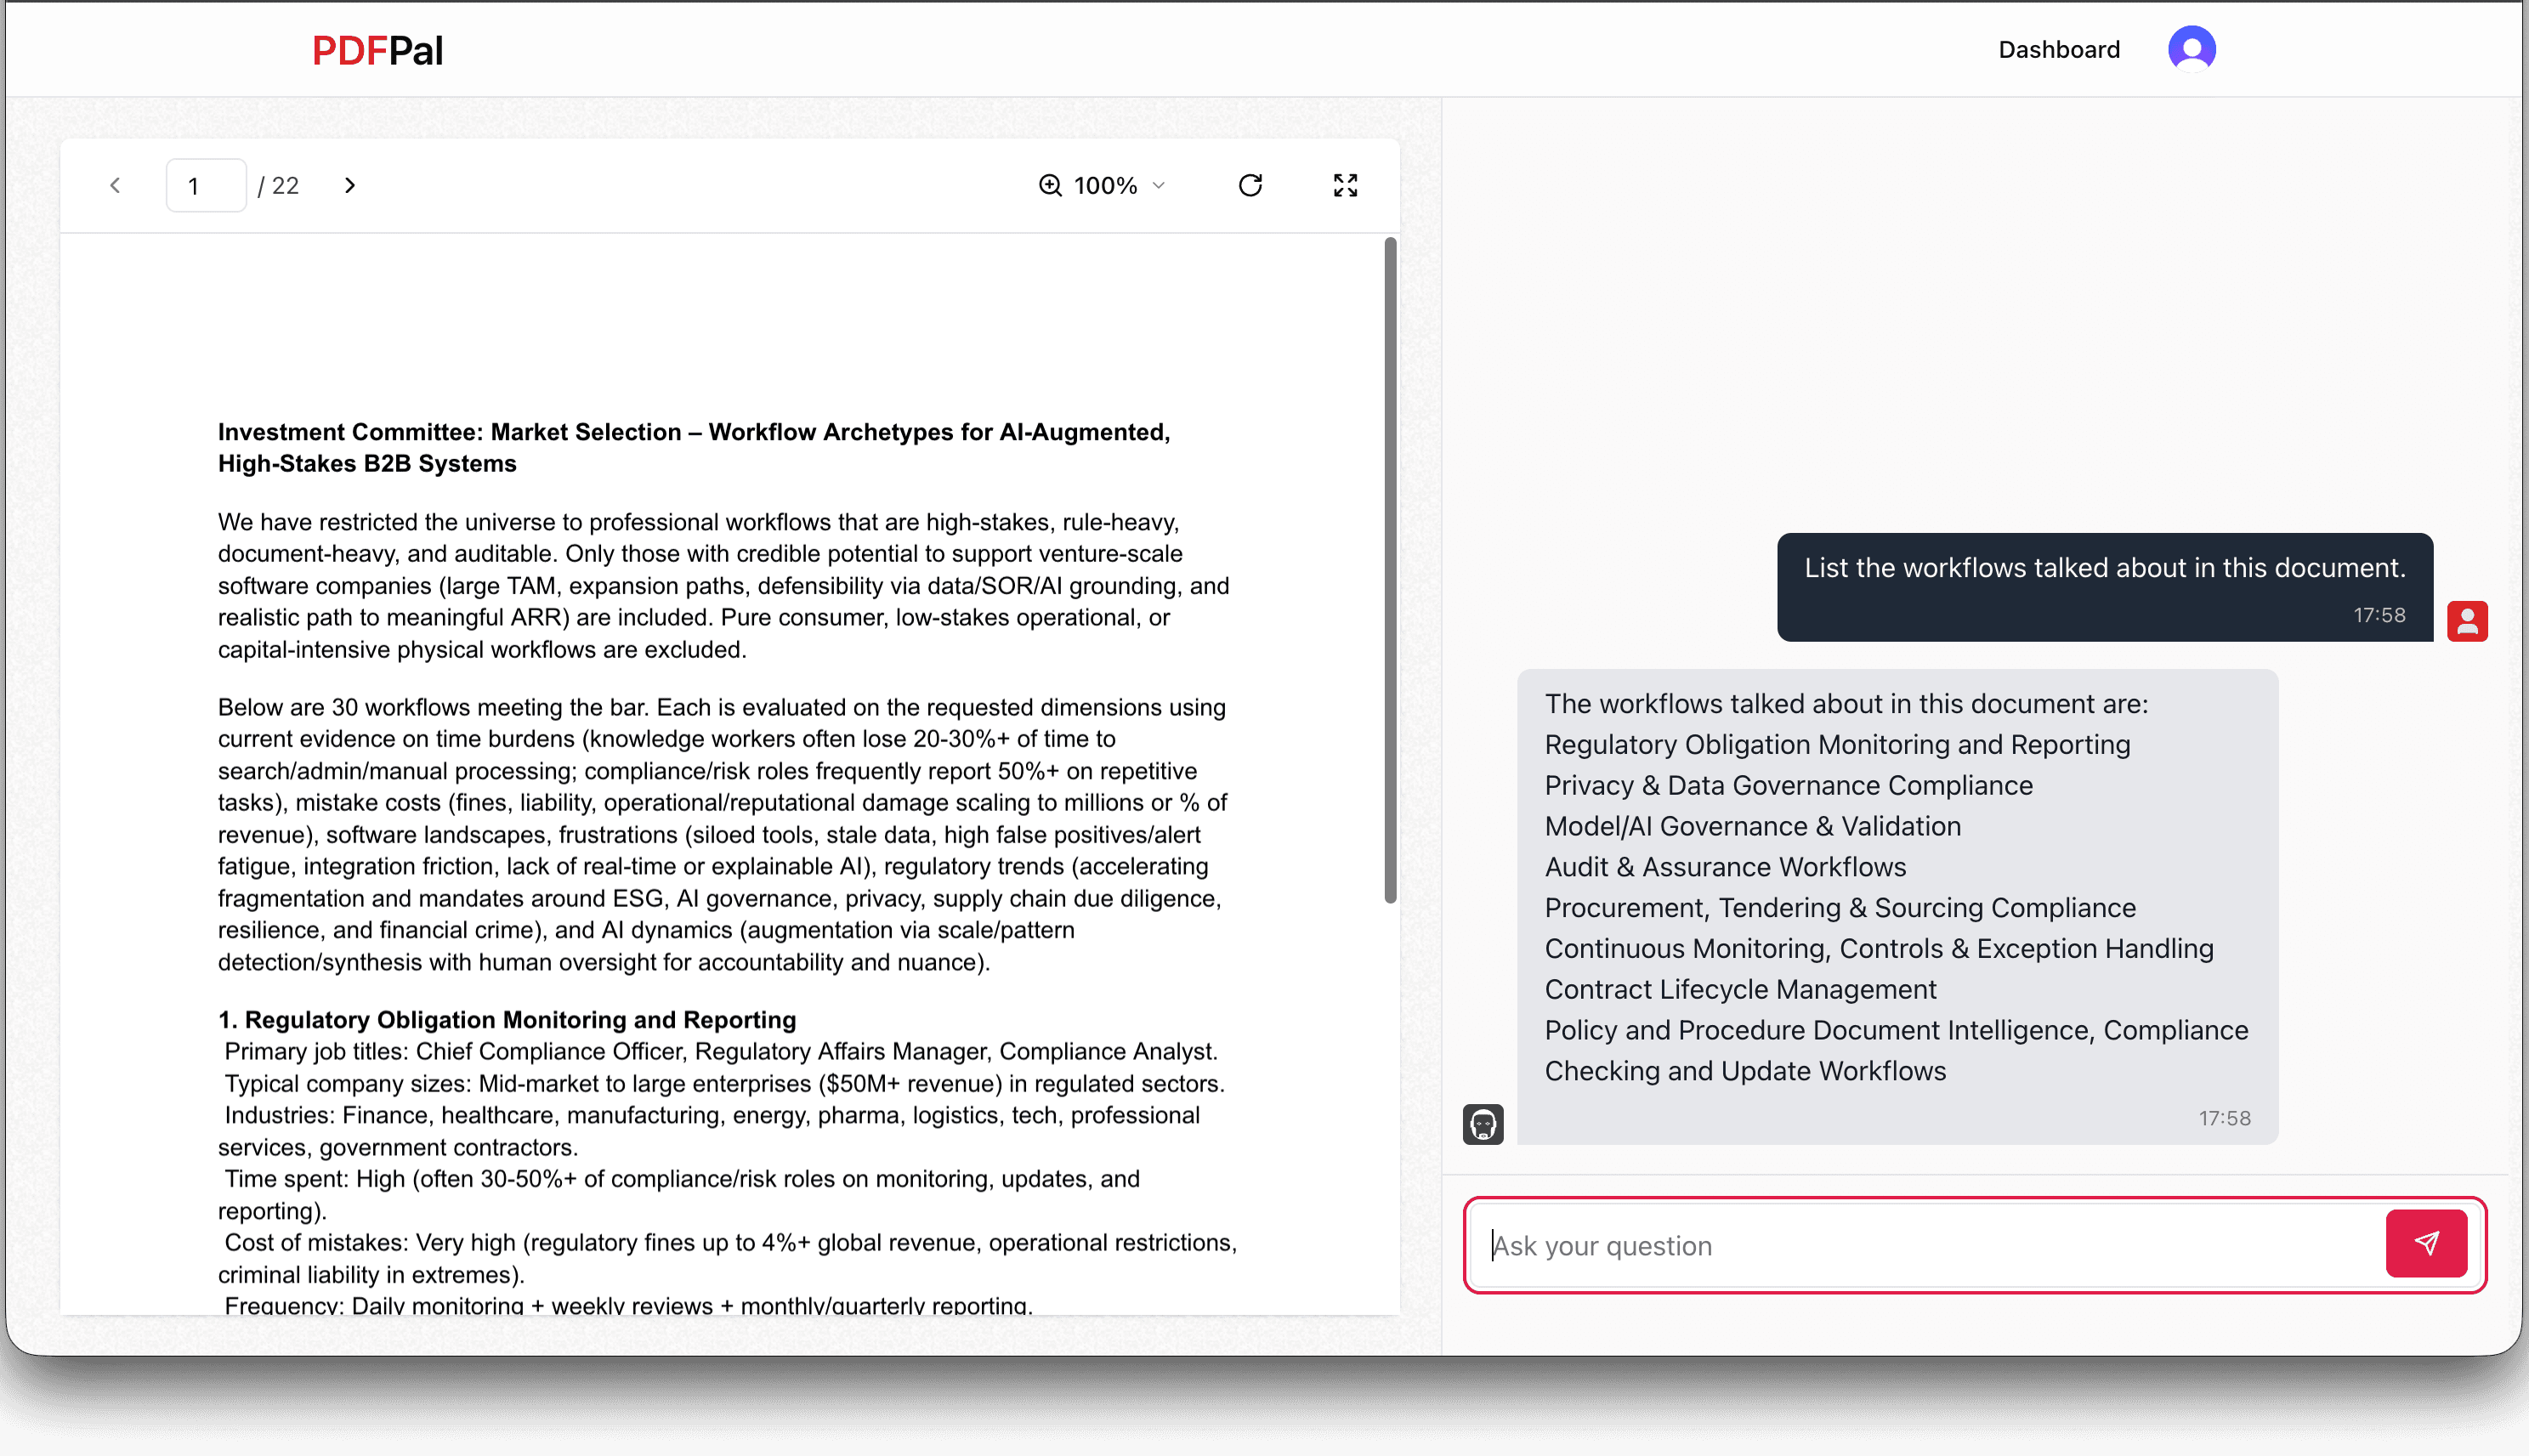
Task: Click paragraph starting 'Below are 30 workflows'
Action: click(722, 834)
